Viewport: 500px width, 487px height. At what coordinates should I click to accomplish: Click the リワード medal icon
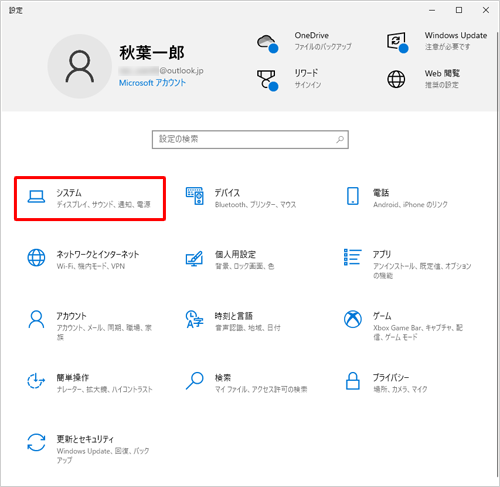pos(267,80)
